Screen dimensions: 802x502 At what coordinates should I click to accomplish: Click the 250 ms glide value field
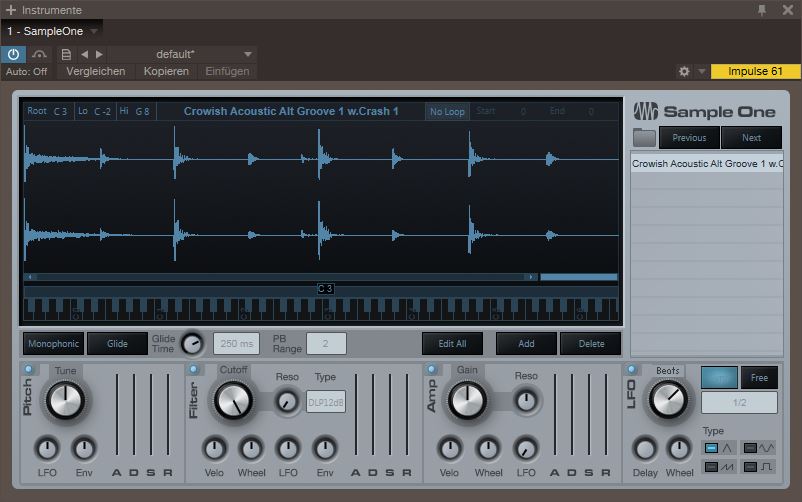[x=236, y=344]
